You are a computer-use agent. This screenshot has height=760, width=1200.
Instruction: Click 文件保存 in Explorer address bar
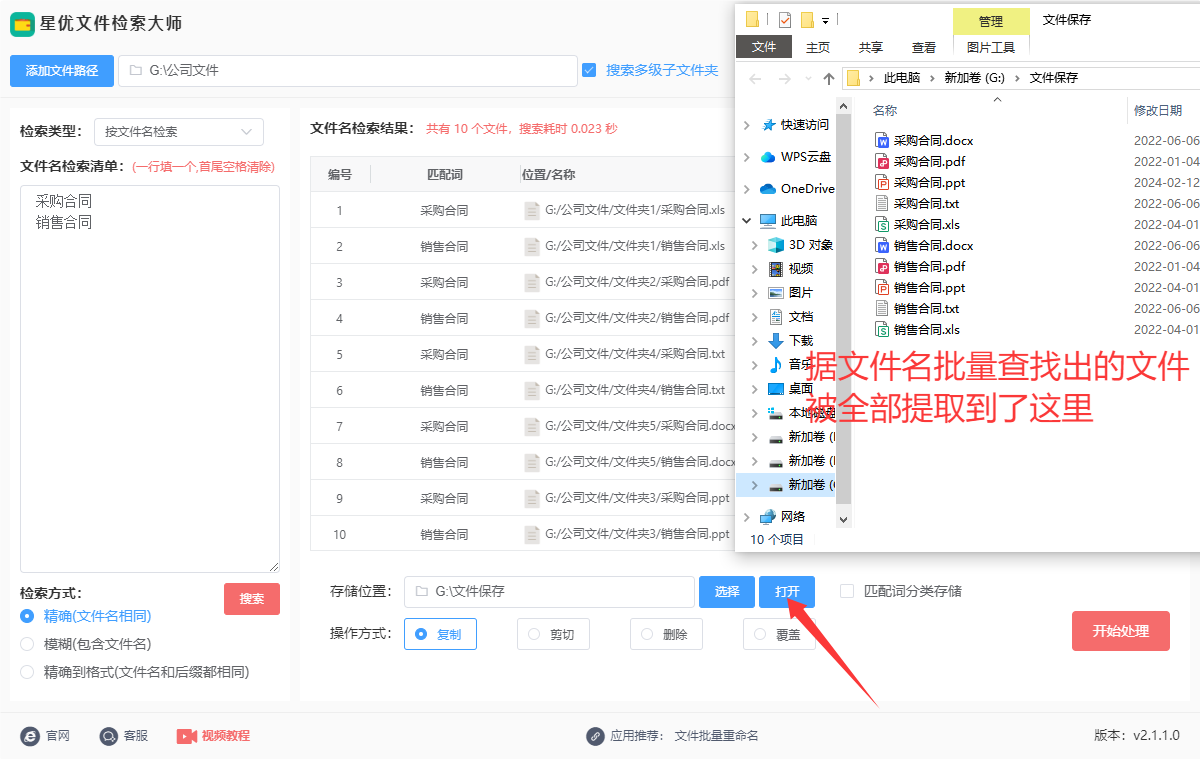click(1054, 78)
